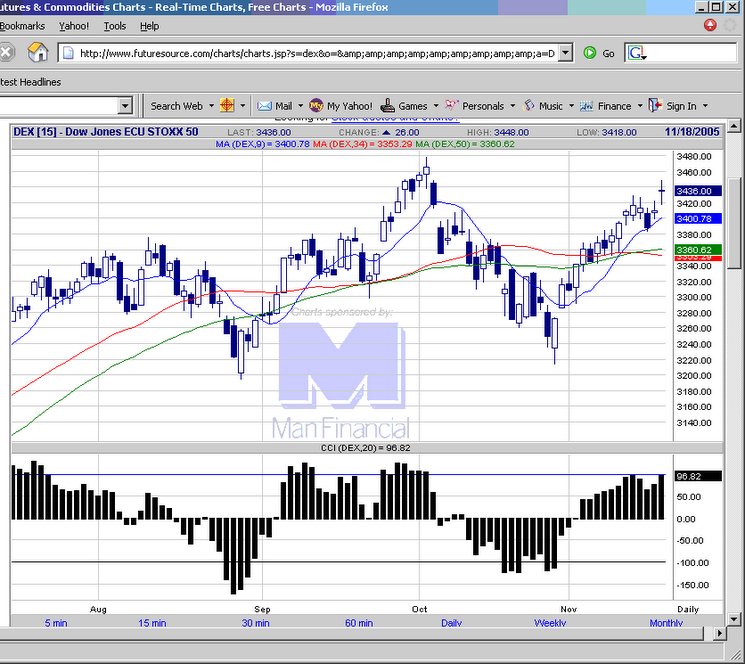Screen dimensions: 745x664
Task: Select the 15 min chart interval
Action: tap(152, 623)
